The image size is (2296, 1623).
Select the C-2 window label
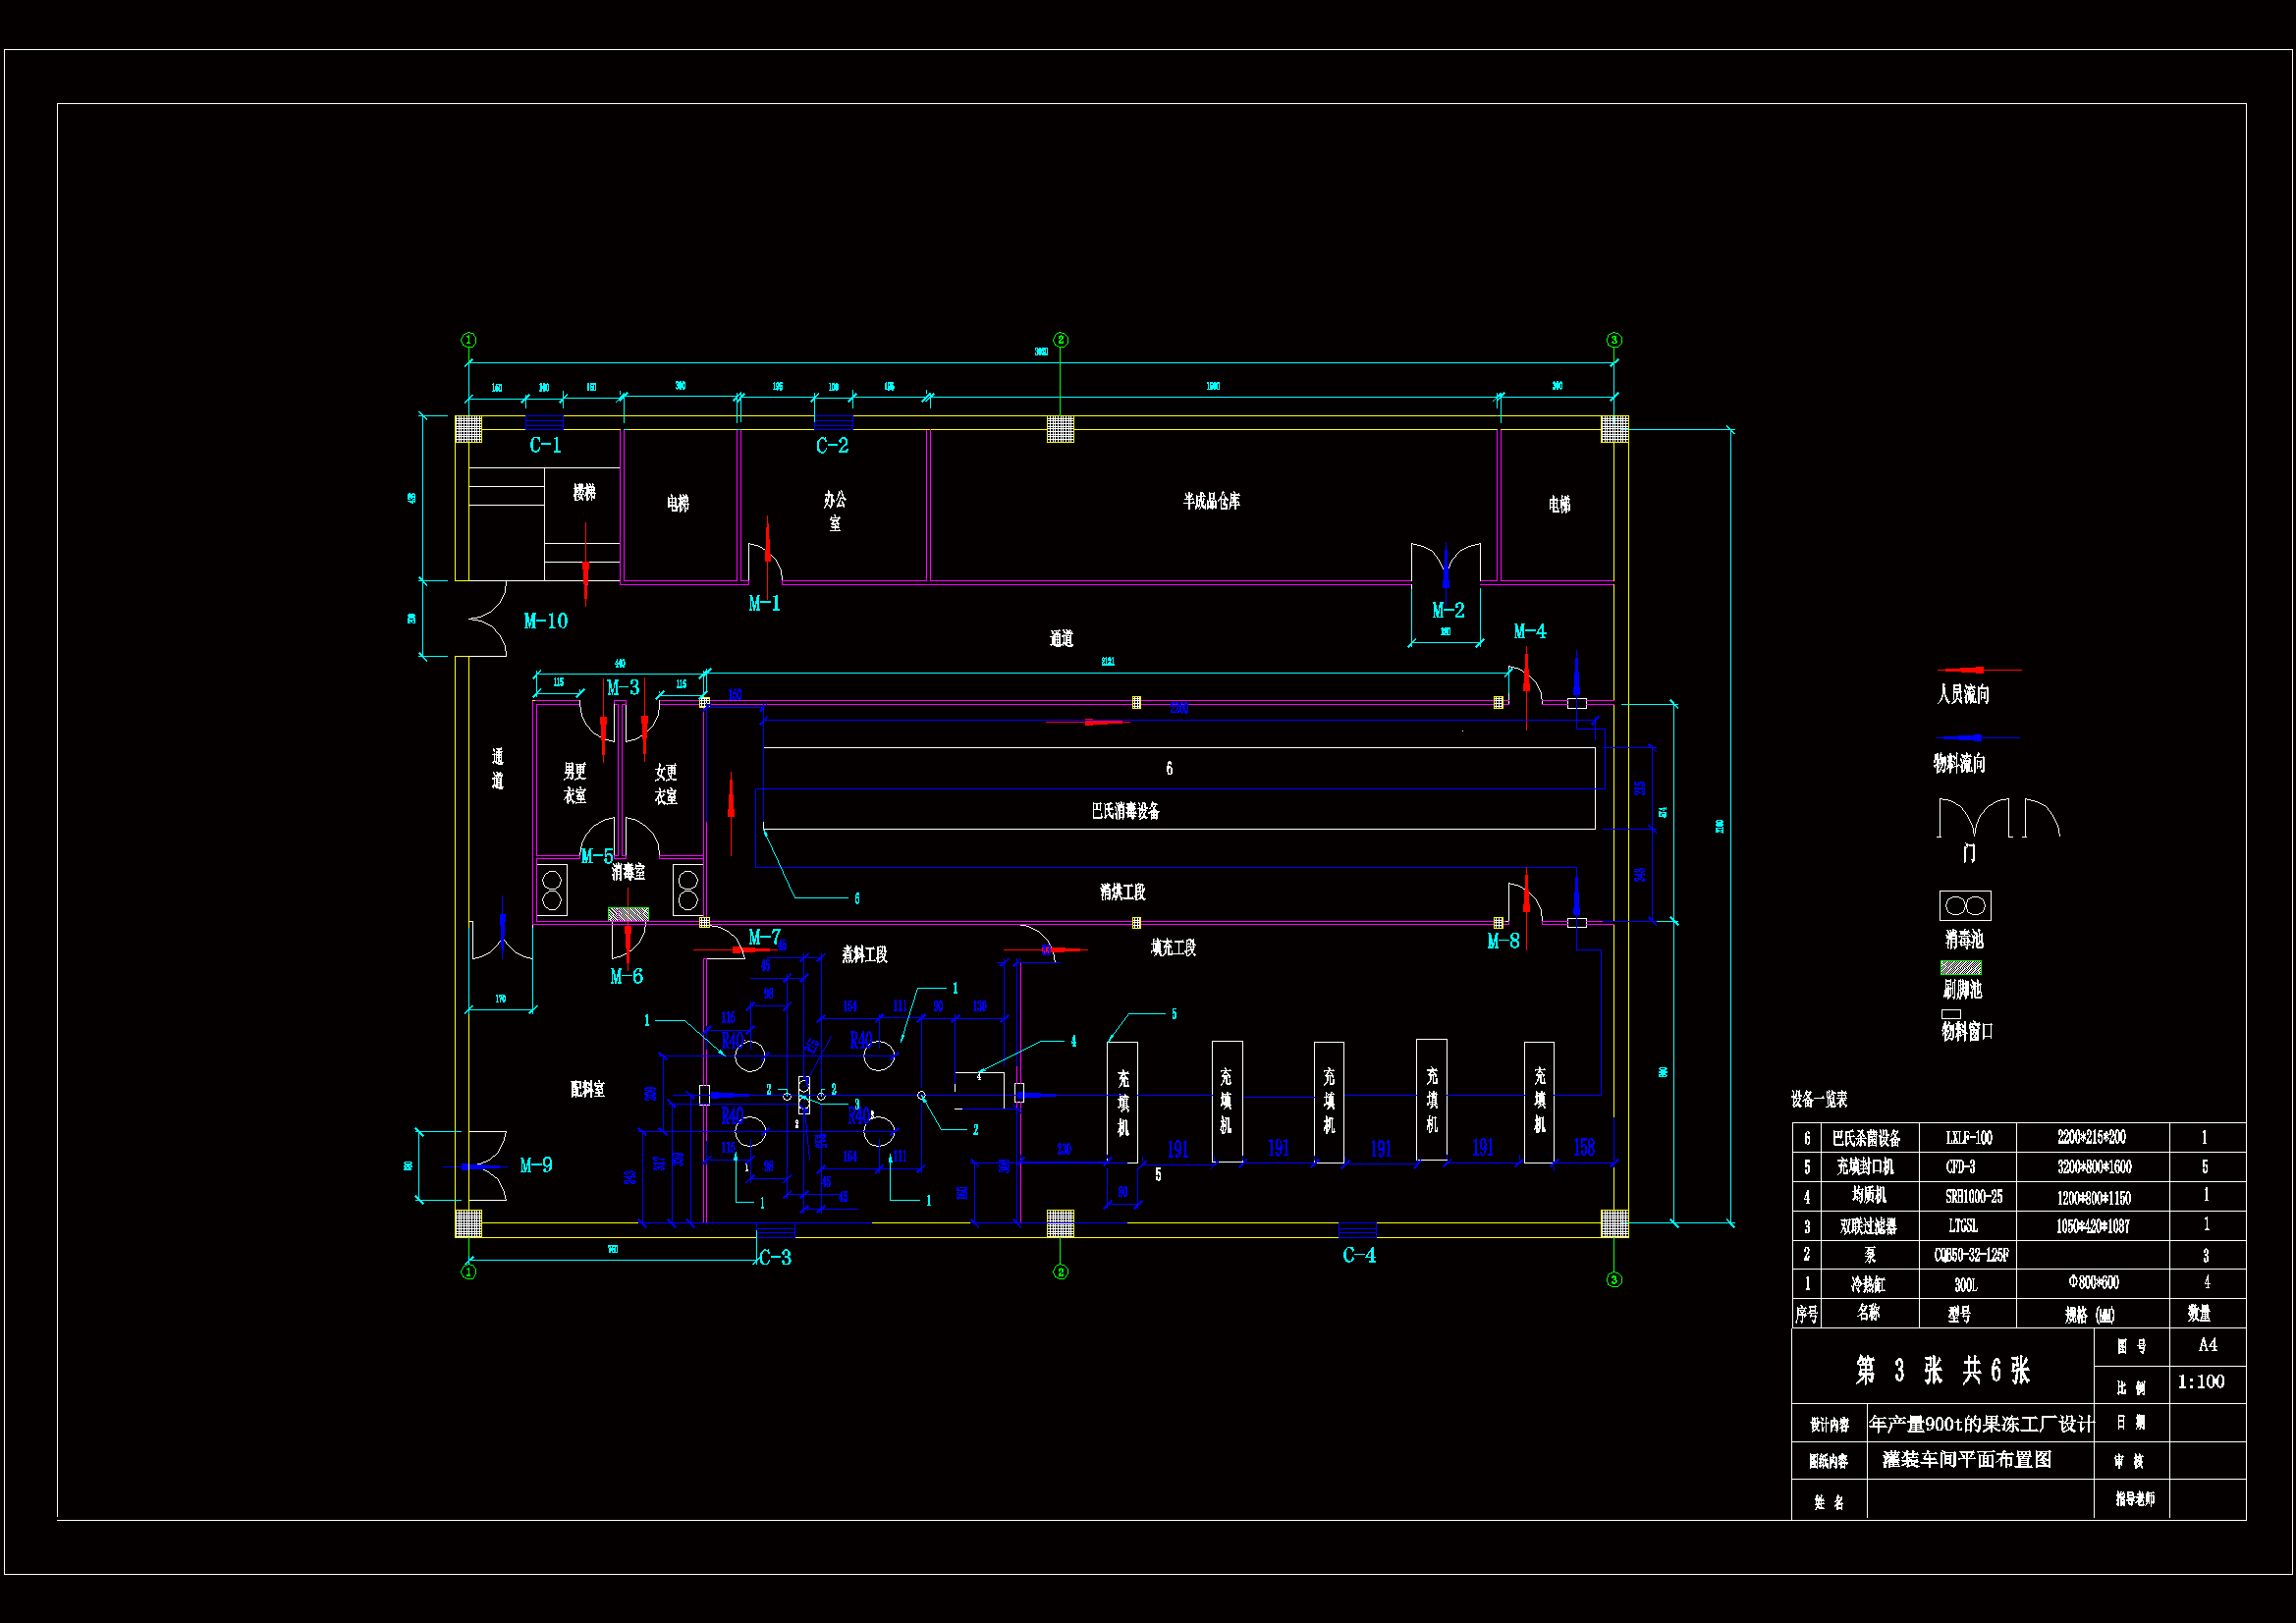coord(832,446)
